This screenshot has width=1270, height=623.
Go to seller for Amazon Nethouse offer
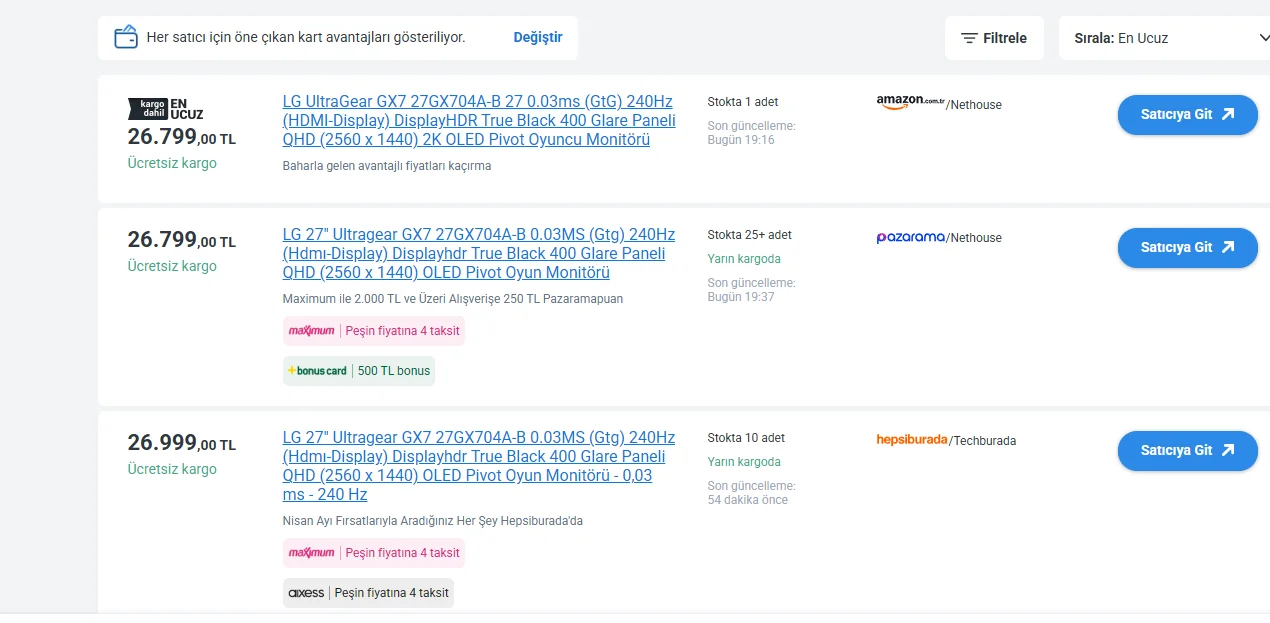[x=1187, y=115]
